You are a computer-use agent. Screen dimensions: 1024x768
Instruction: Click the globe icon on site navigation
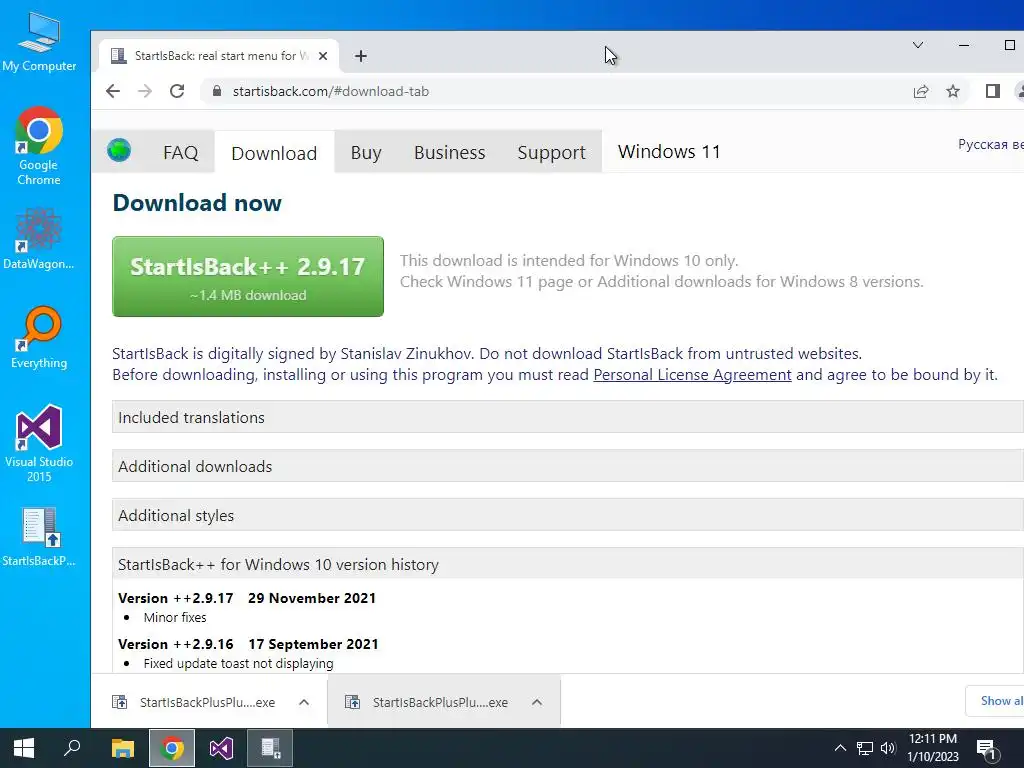[x=119, y=150]
